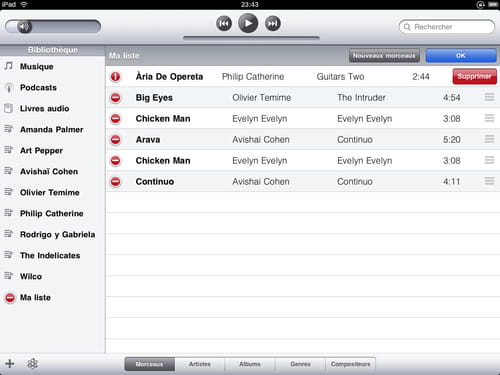Tap delete icon for Ma liste playlist

(x=10, y=298)
